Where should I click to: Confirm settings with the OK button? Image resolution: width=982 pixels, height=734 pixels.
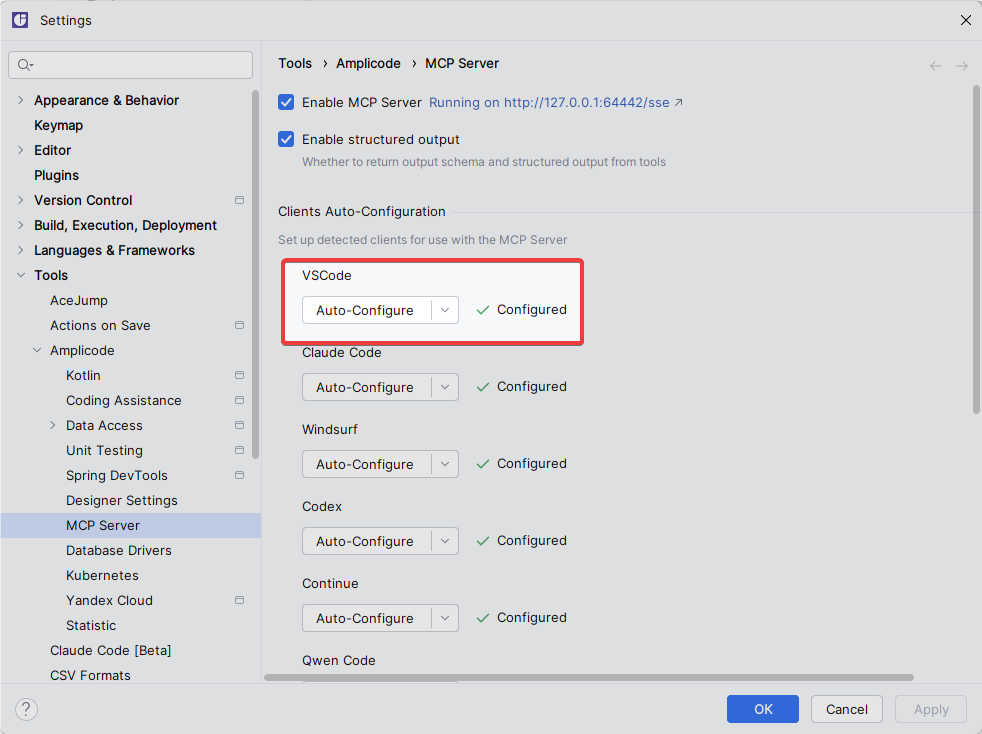click(763, 709)
